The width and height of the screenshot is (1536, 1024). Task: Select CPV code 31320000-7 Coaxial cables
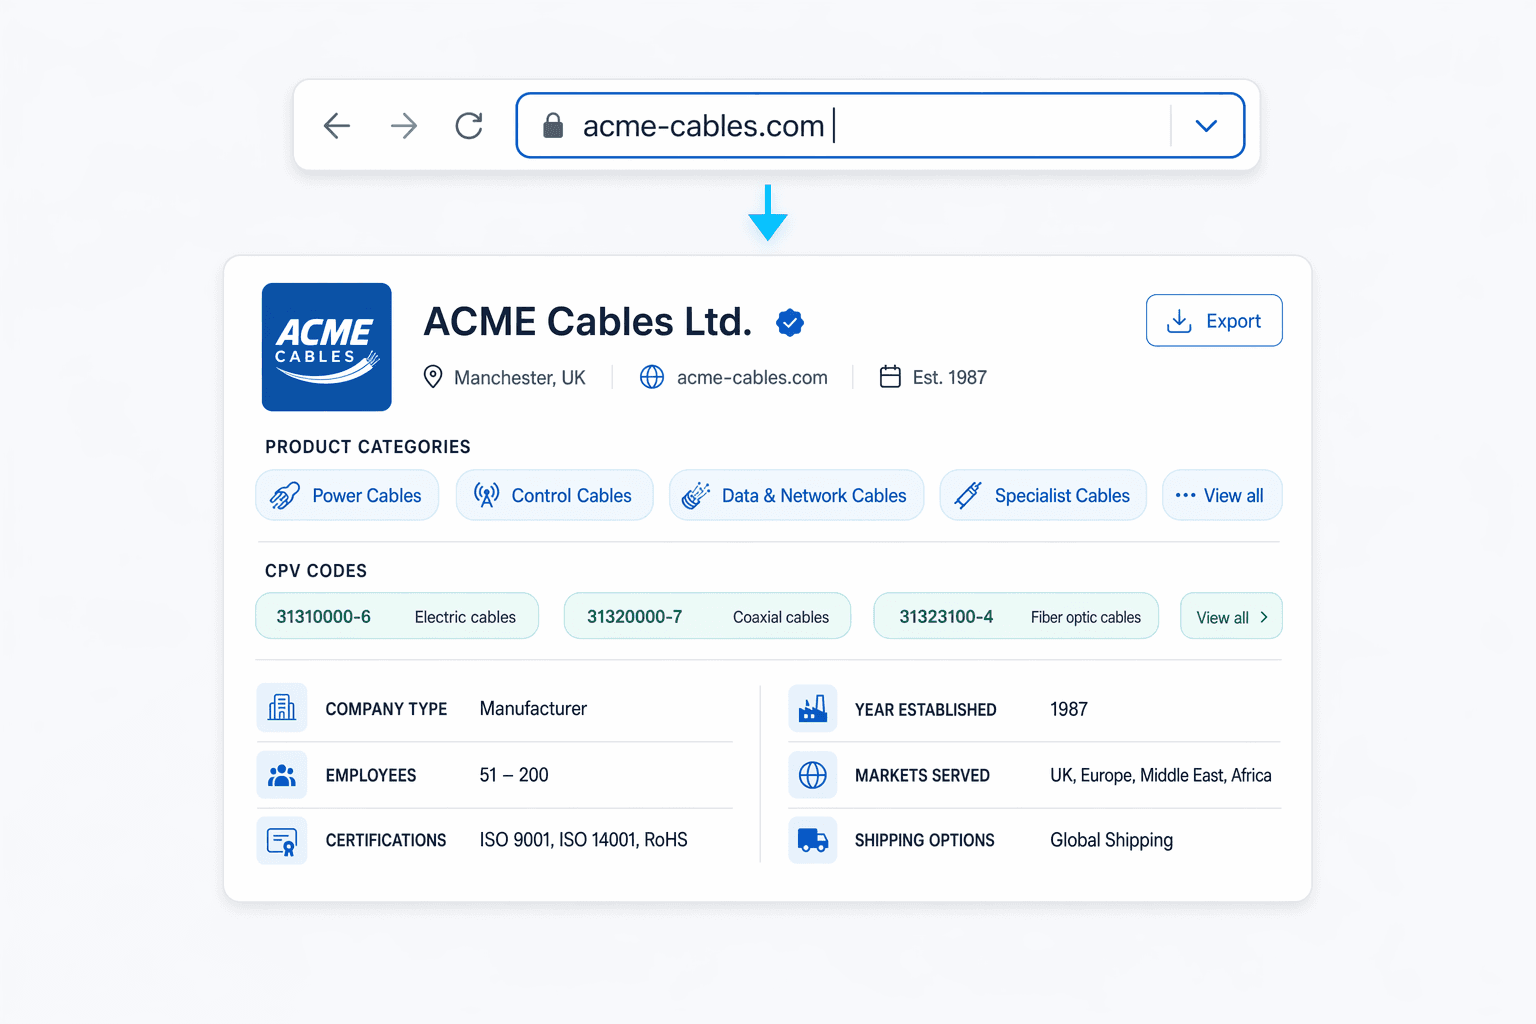pyautogui.click(x=707, y=616)
